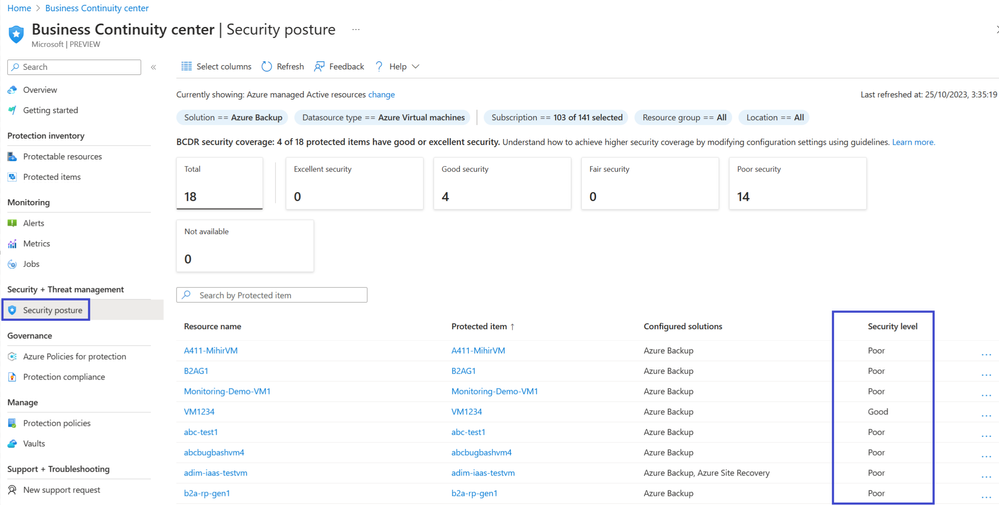Click the Home breadcrumb link
This screenshot has width=999, height=505.
(x=18, y=8)
